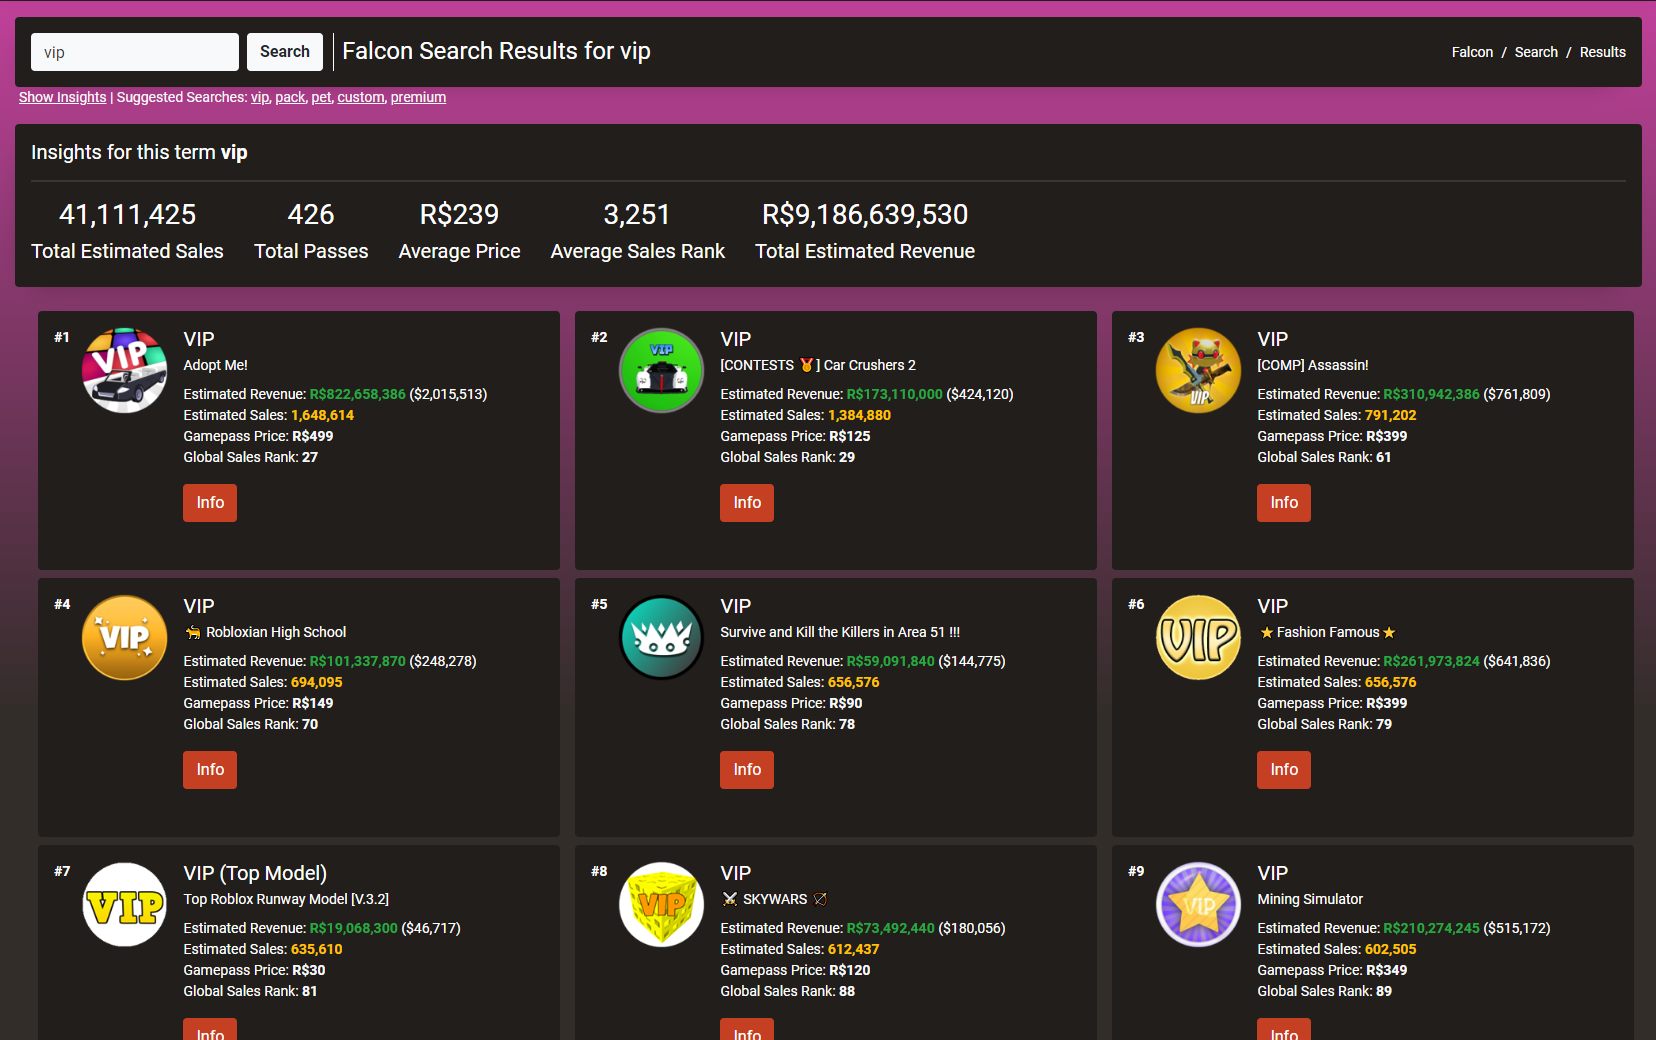This screenshot has width=1656, height=1040.
Task: Click the Mining Simulator star VIP icon
Action: click(x=1198, y=904)
